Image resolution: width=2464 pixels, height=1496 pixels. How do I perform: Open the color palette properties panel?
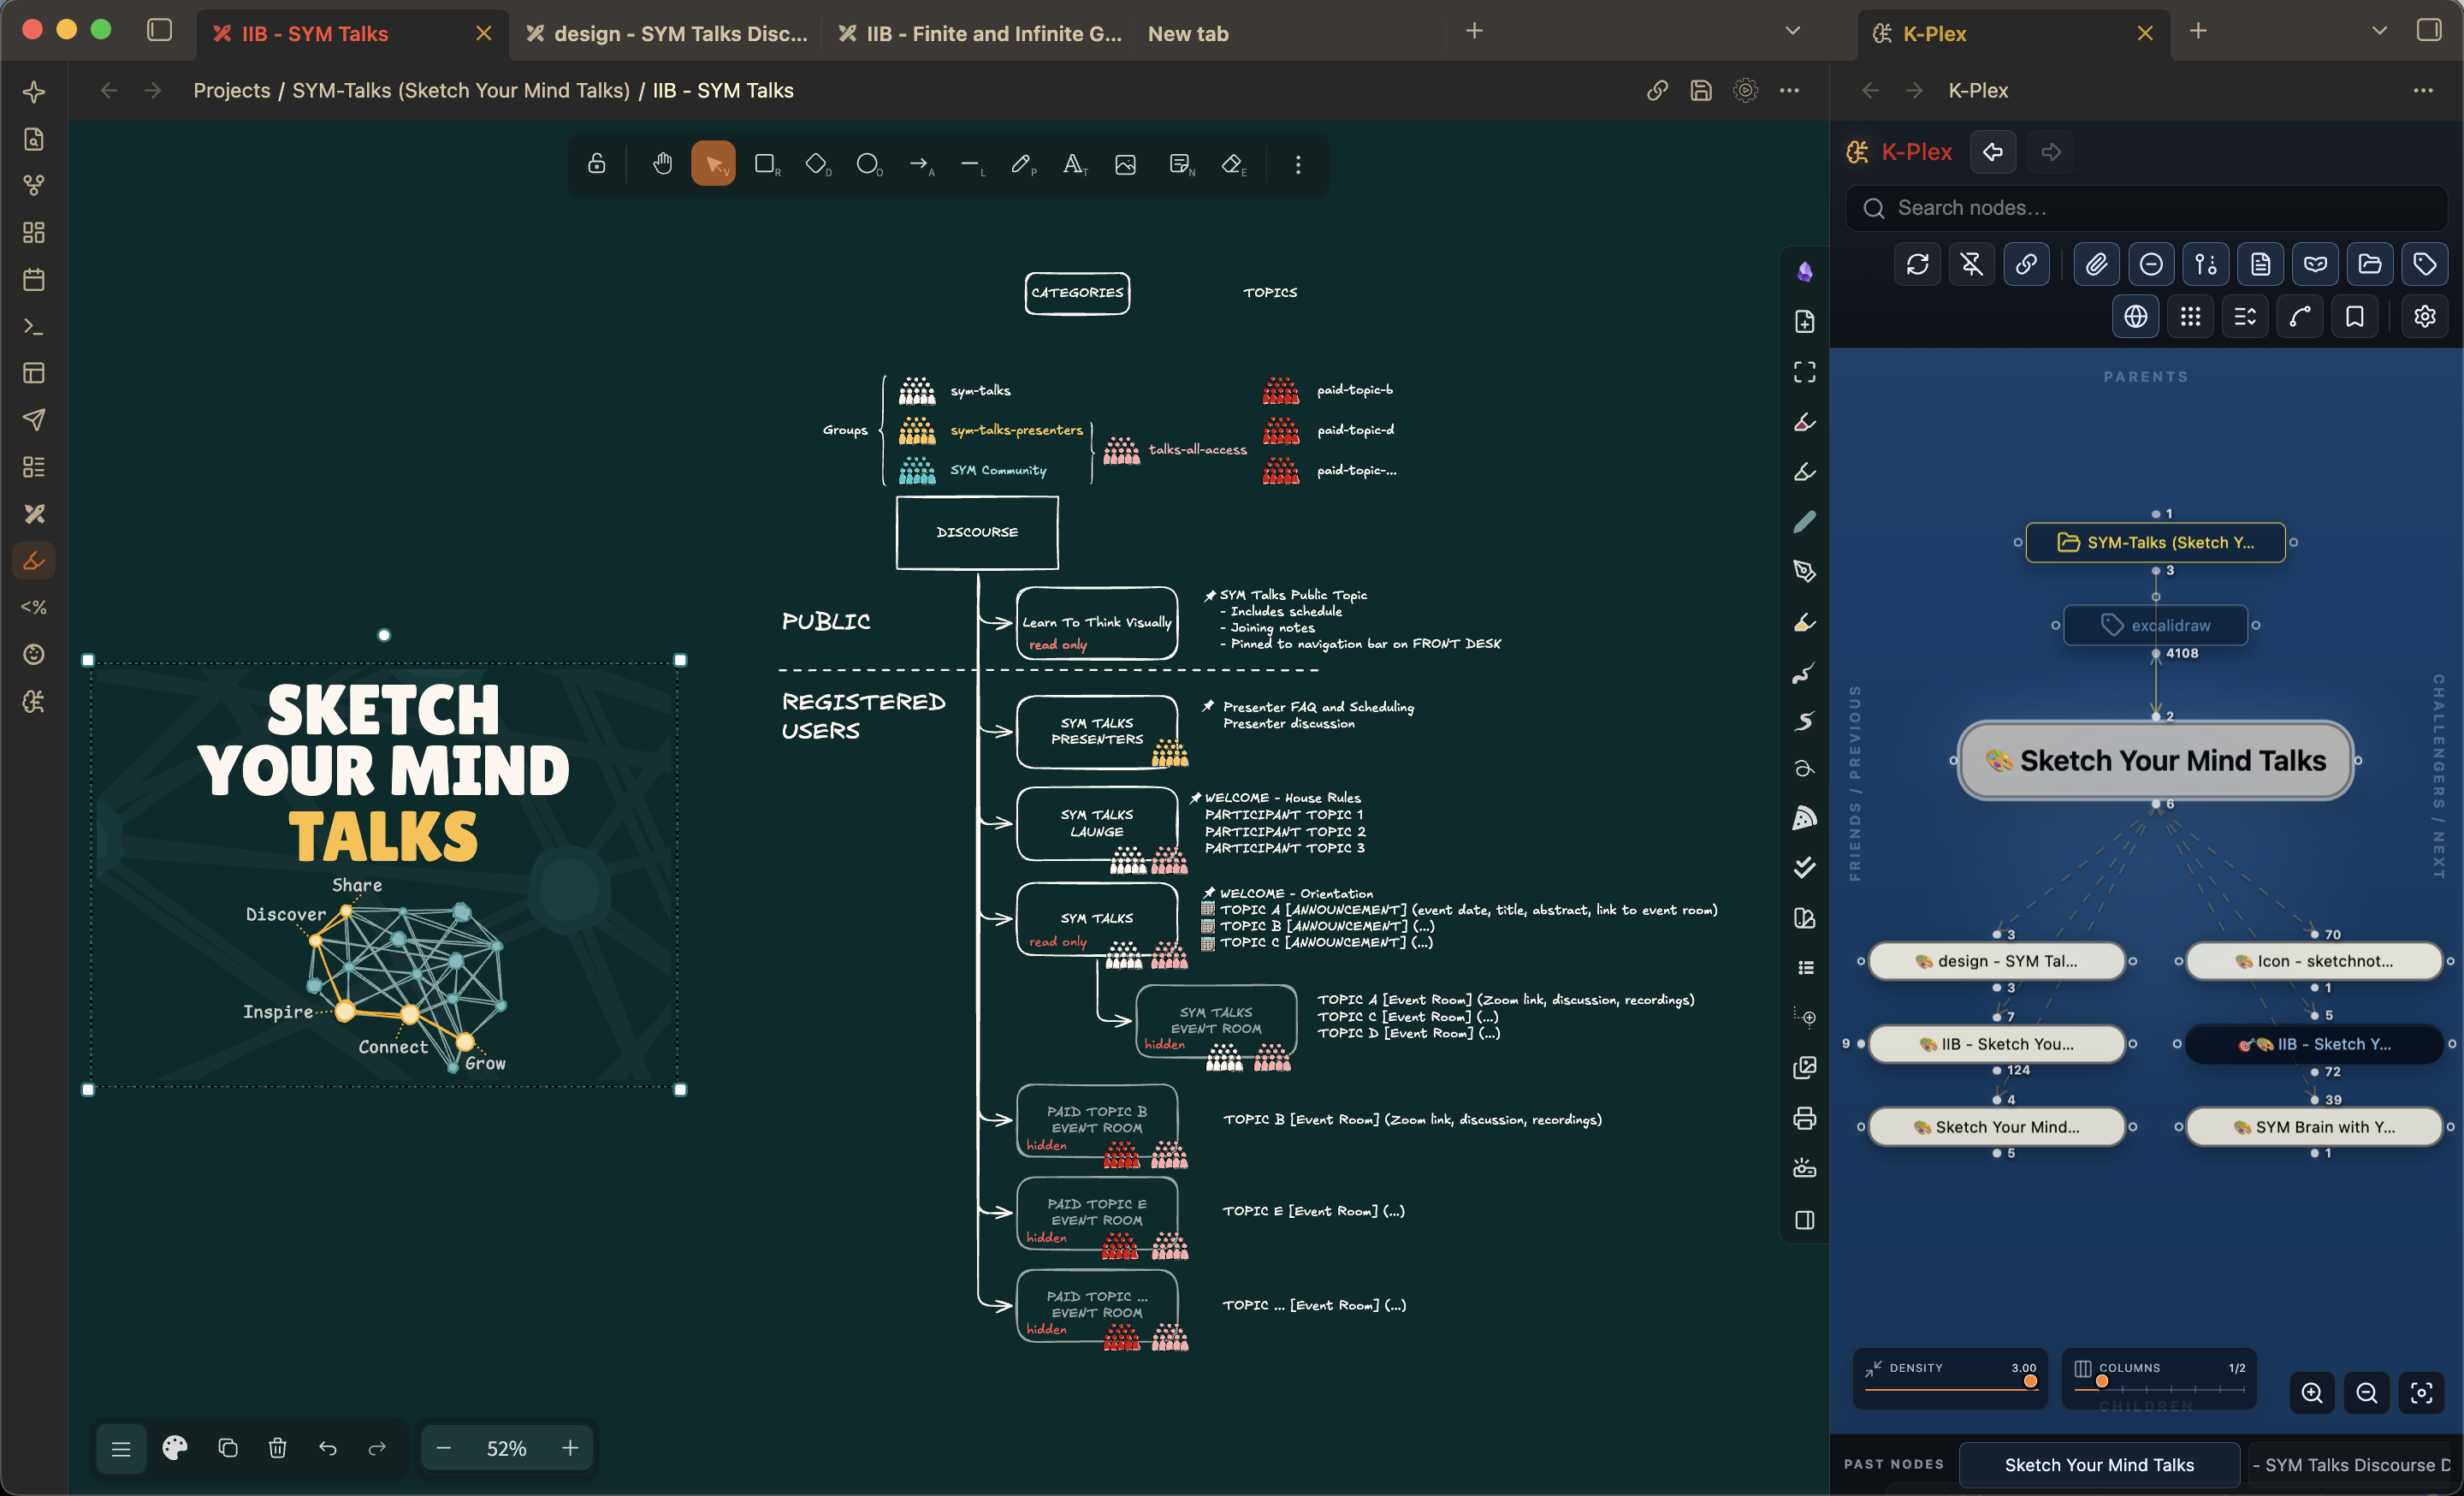[175, 1448]
